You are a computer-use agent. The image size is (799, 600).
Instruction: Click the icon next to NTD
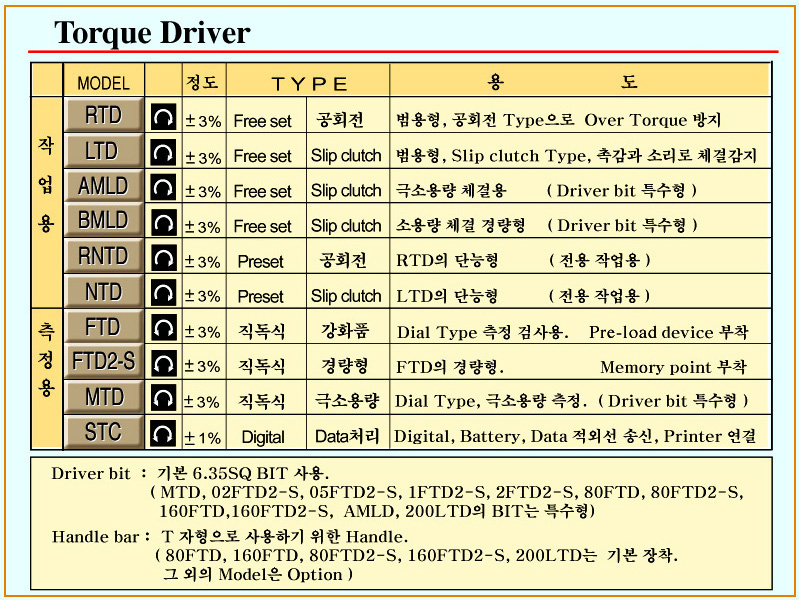pos(162,294)
